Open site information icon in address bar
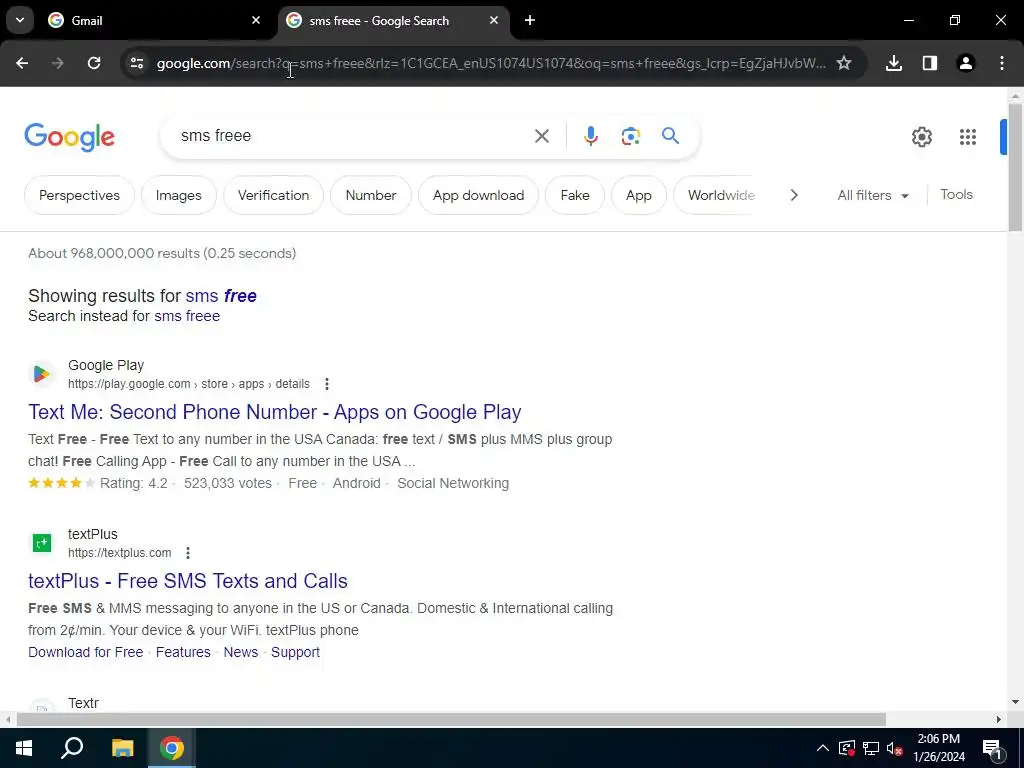 pos(136,63)
